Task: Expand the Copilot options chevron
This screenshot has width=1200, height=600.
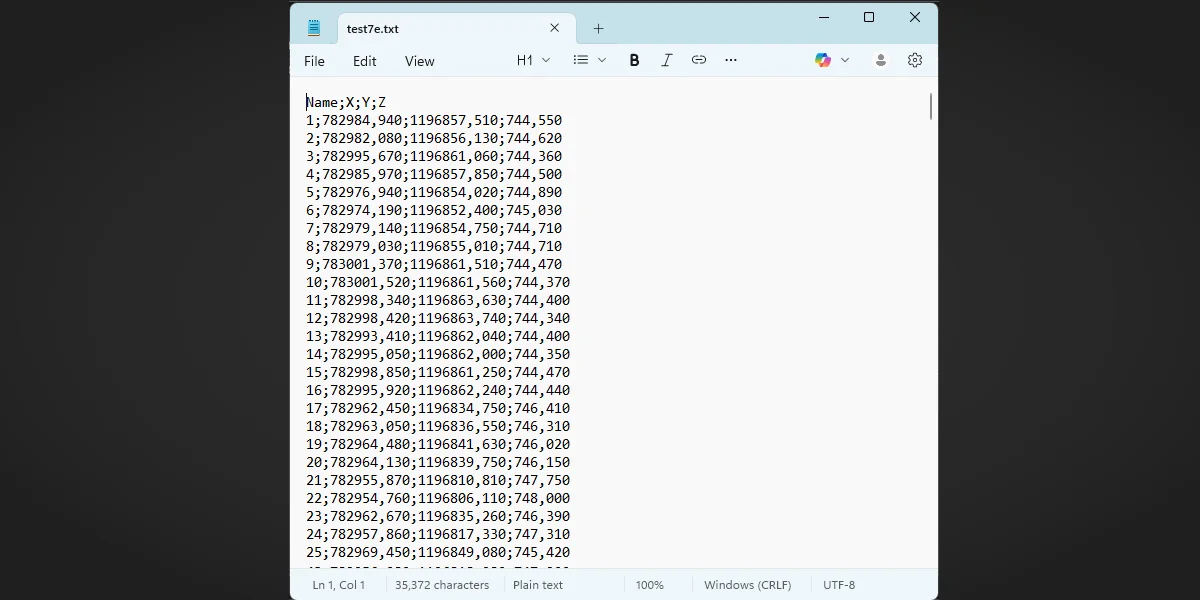Action: click(845, 60)
